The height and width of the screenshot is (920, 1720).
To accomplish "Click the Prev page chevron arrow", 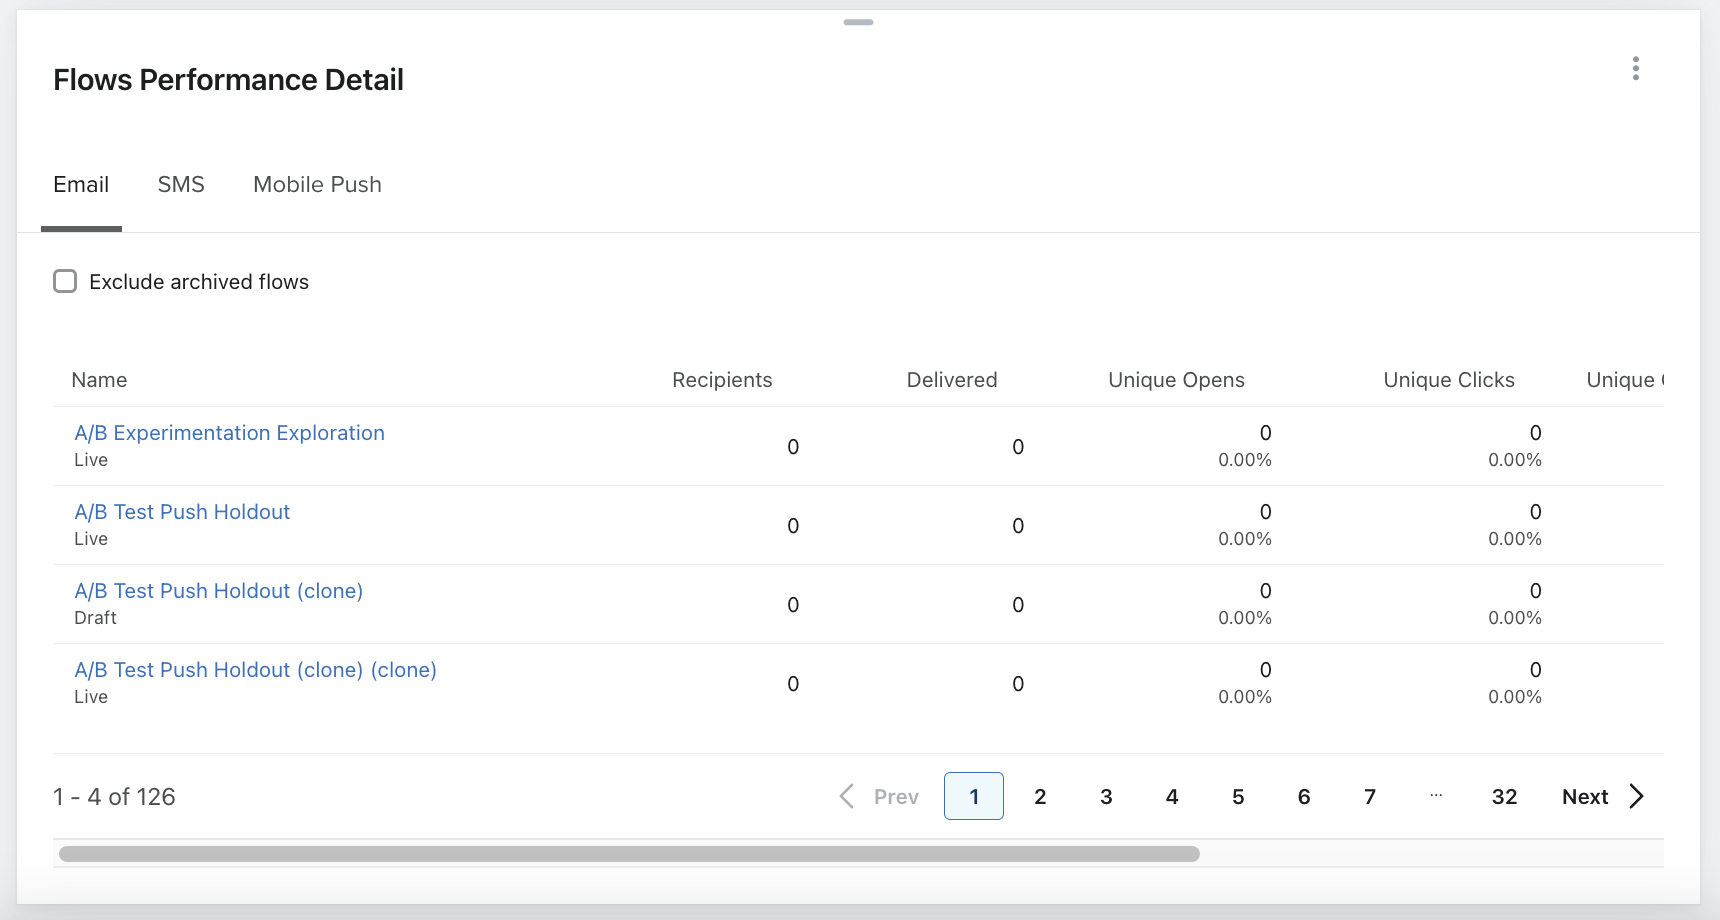I will [847, 796].
